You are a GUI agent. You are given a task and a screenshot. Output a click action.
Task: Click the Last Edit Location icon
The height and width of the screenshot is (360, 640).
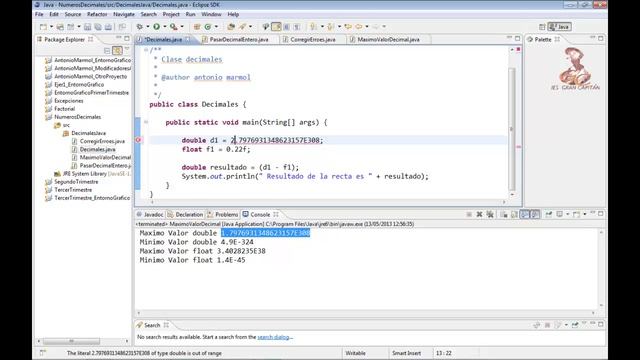348,27
